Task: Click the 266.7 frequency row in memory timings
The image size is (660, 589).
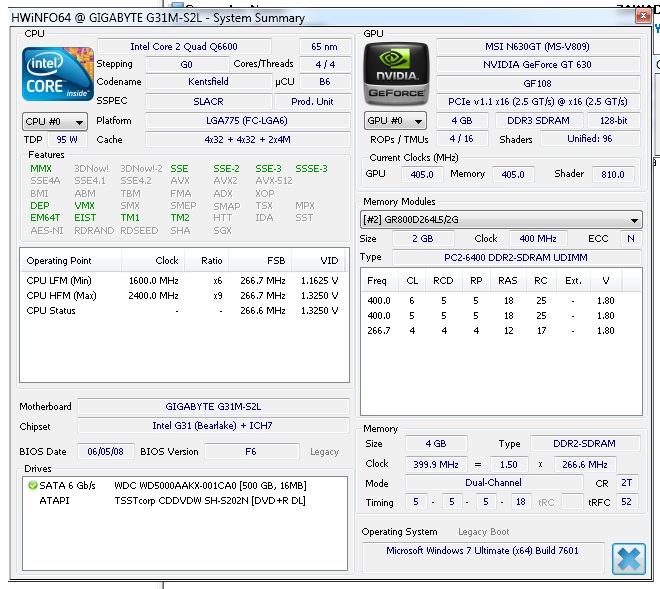Action: (501, 330)
